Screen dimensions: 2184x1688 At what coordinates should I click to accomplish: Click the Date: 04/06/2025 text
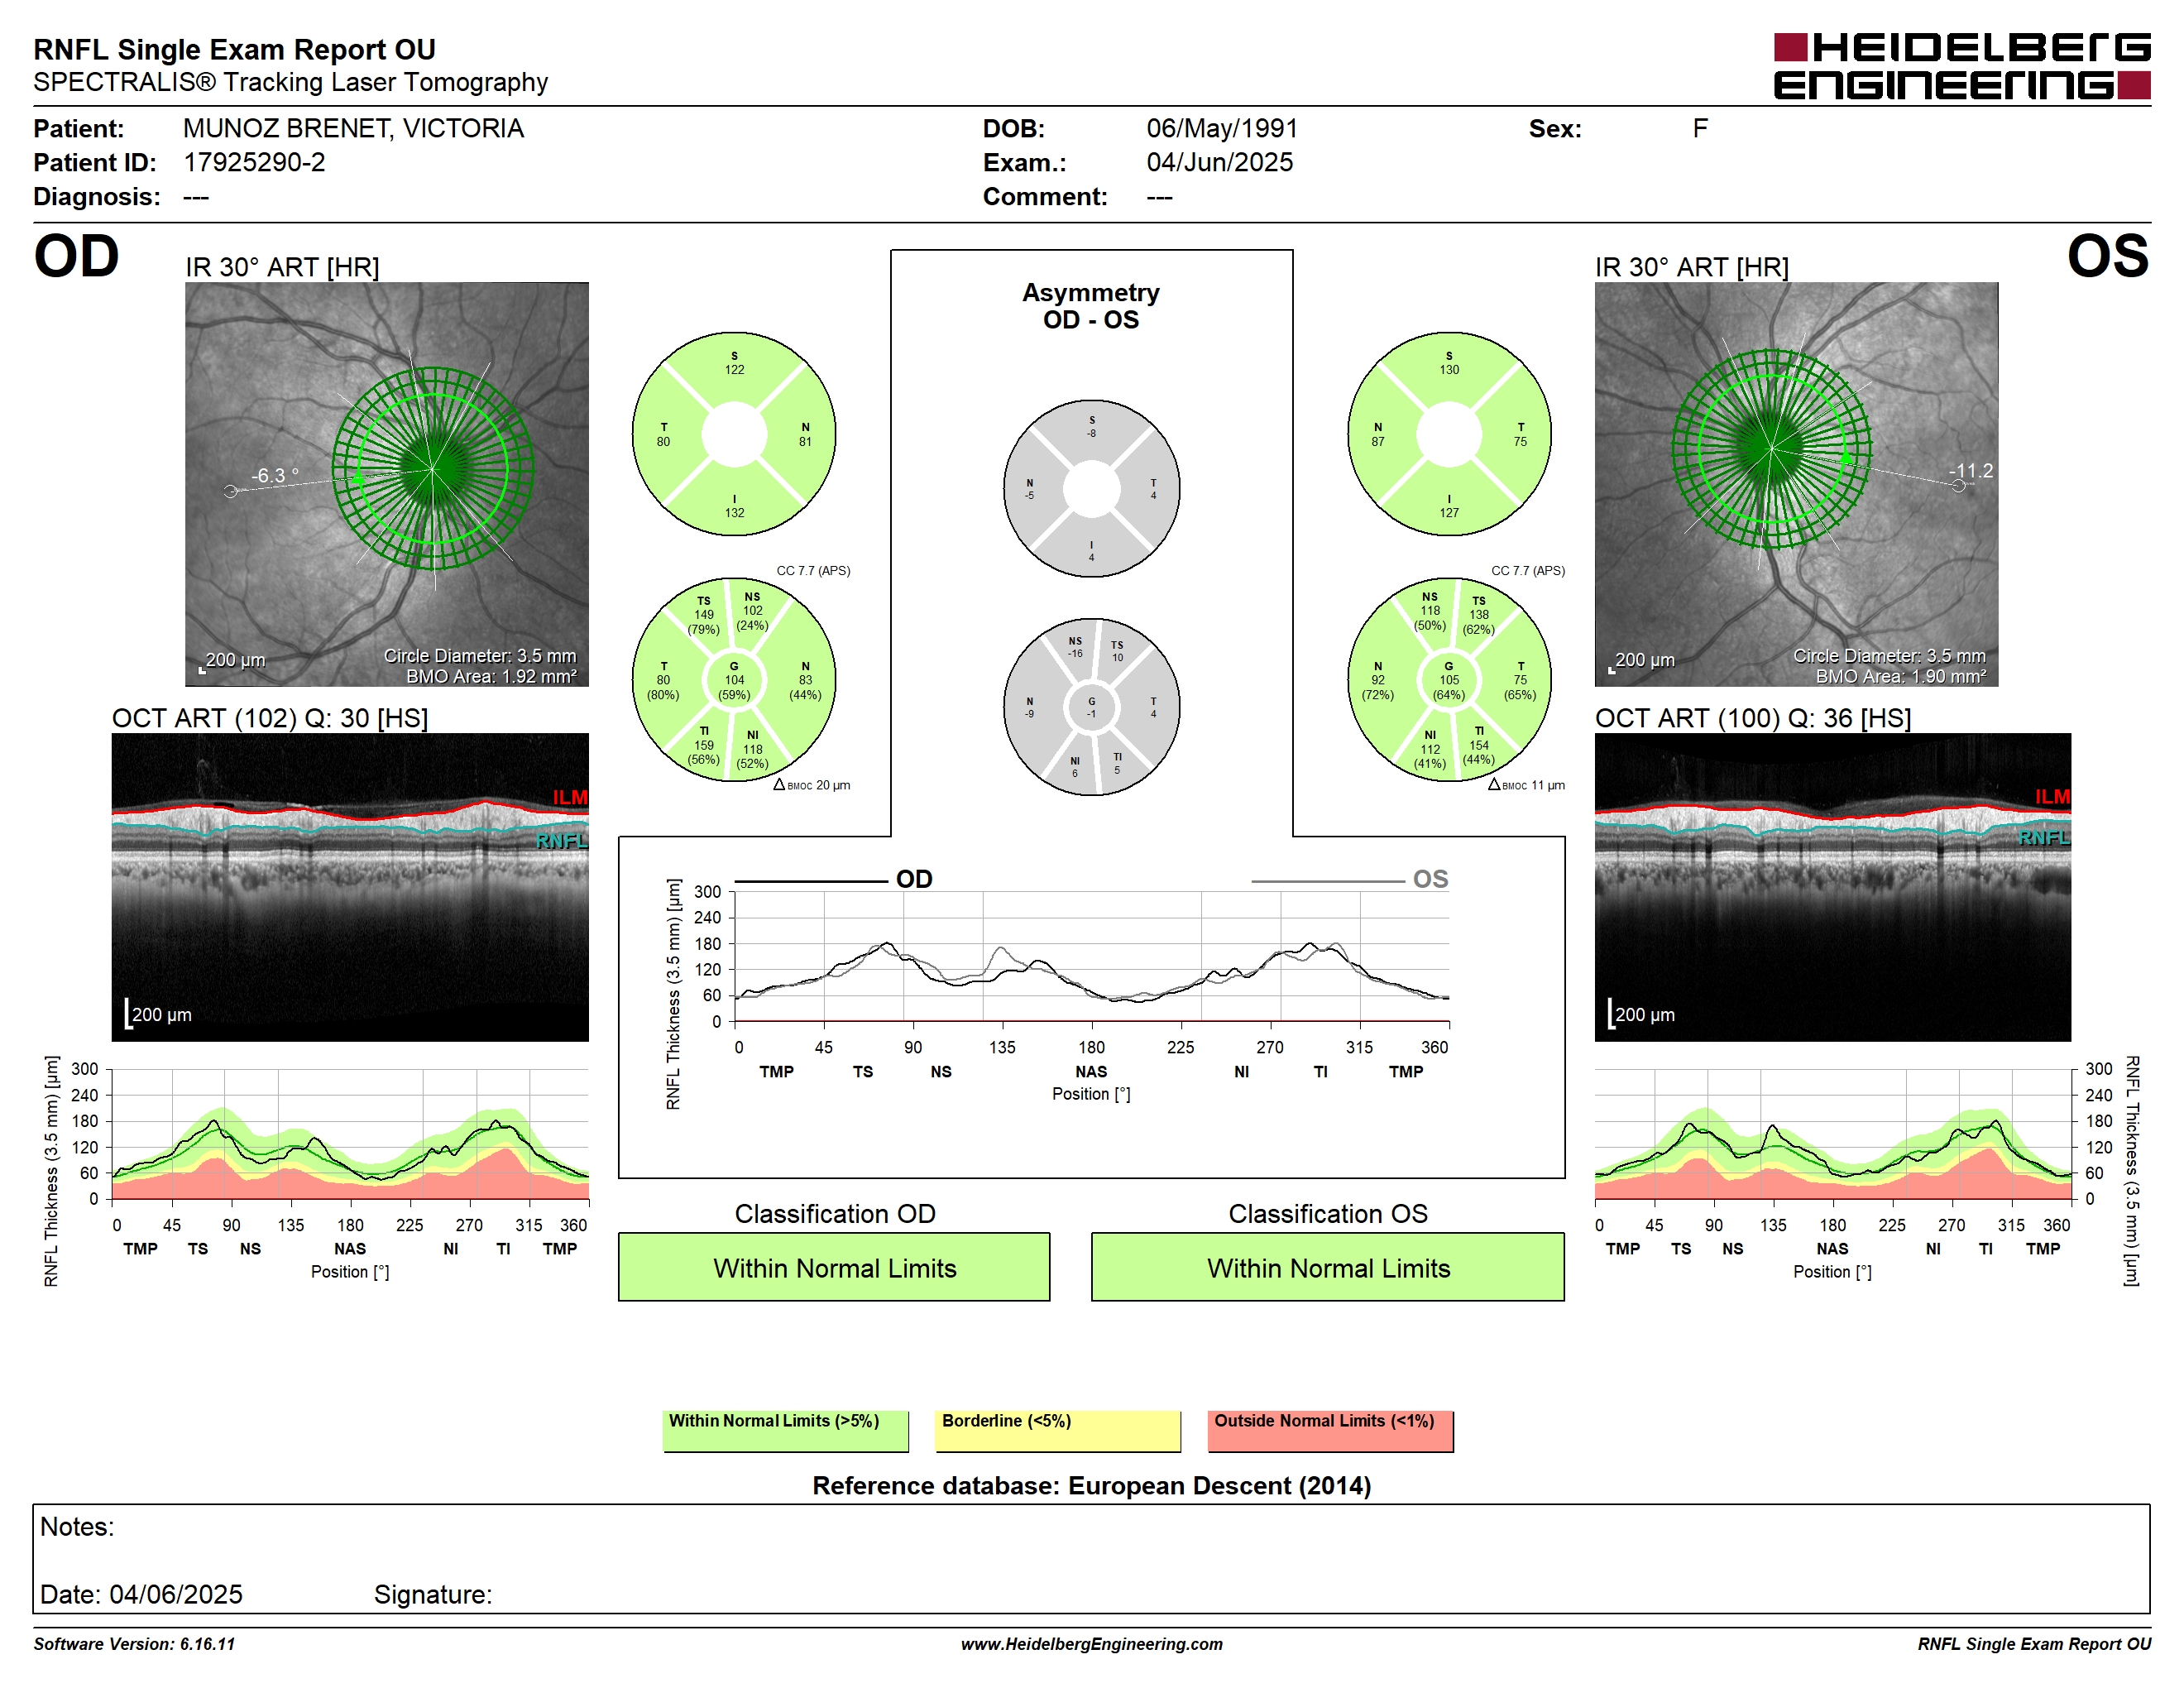pyautogui.click(x=141, y=1594)
